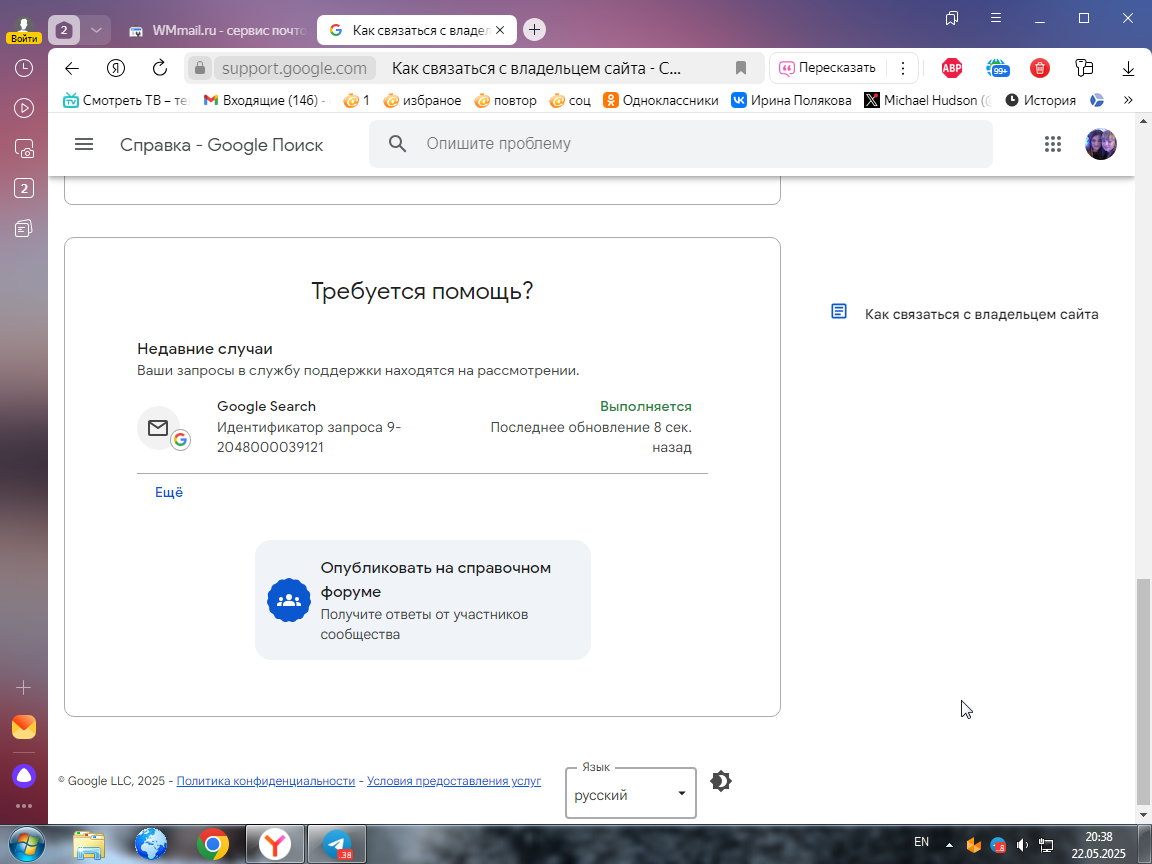Open the Google apps grid icon

click(1053, 144)
